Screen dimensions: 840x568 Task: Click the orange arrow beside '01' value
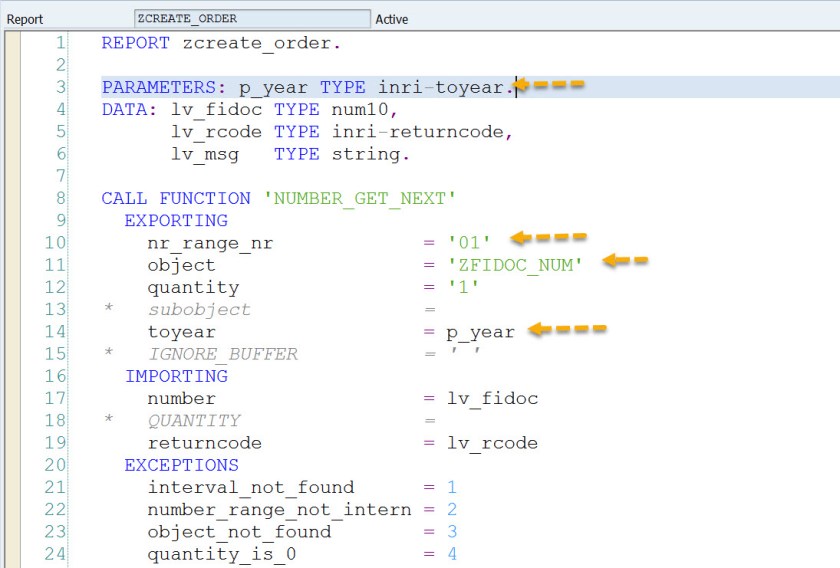tap(549, 238)
